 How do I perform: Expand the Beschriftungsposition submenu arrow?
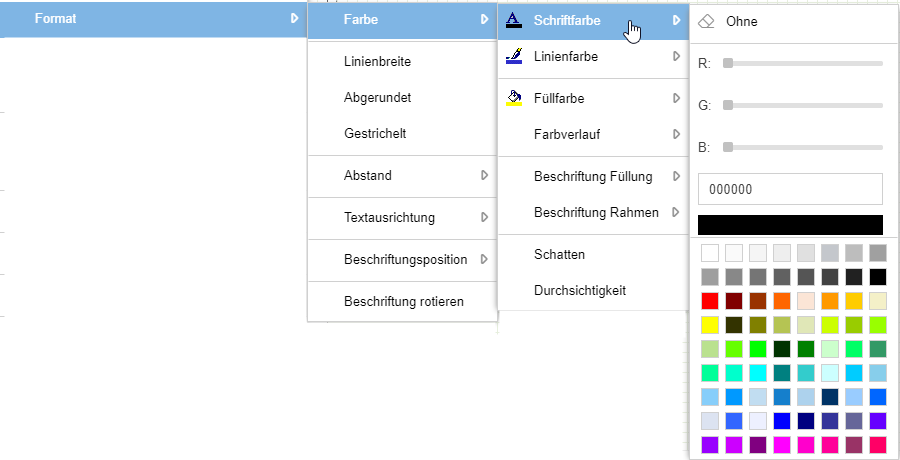(484, 259)
